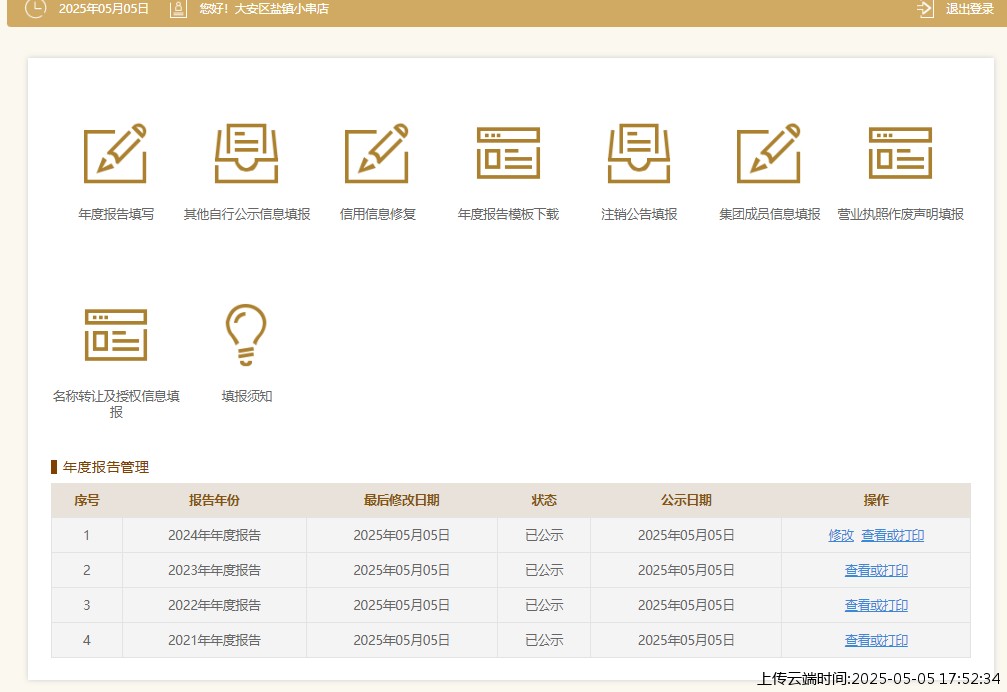Click the 填报须知 label

[x=247, y=396]
